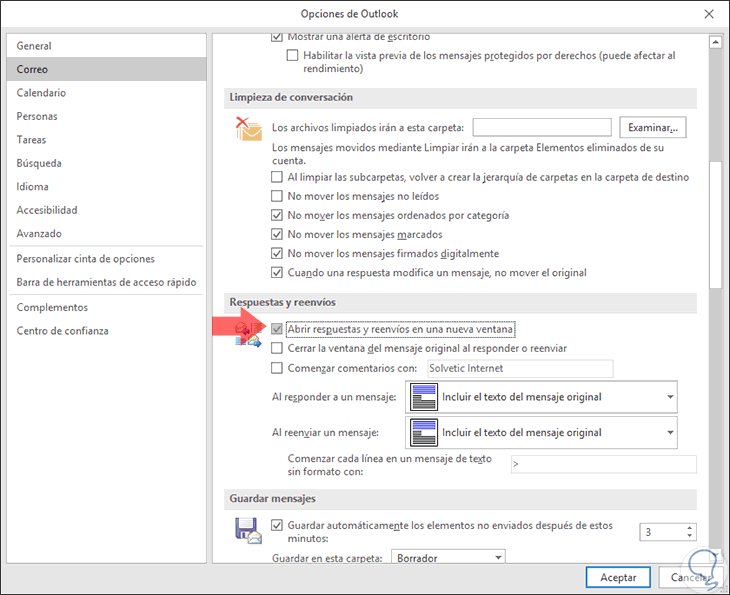Check 'Cerrar la ventana del mensaje original'
Image resolution: width=730 pixels, height=595 pixels.
(277, 348)
